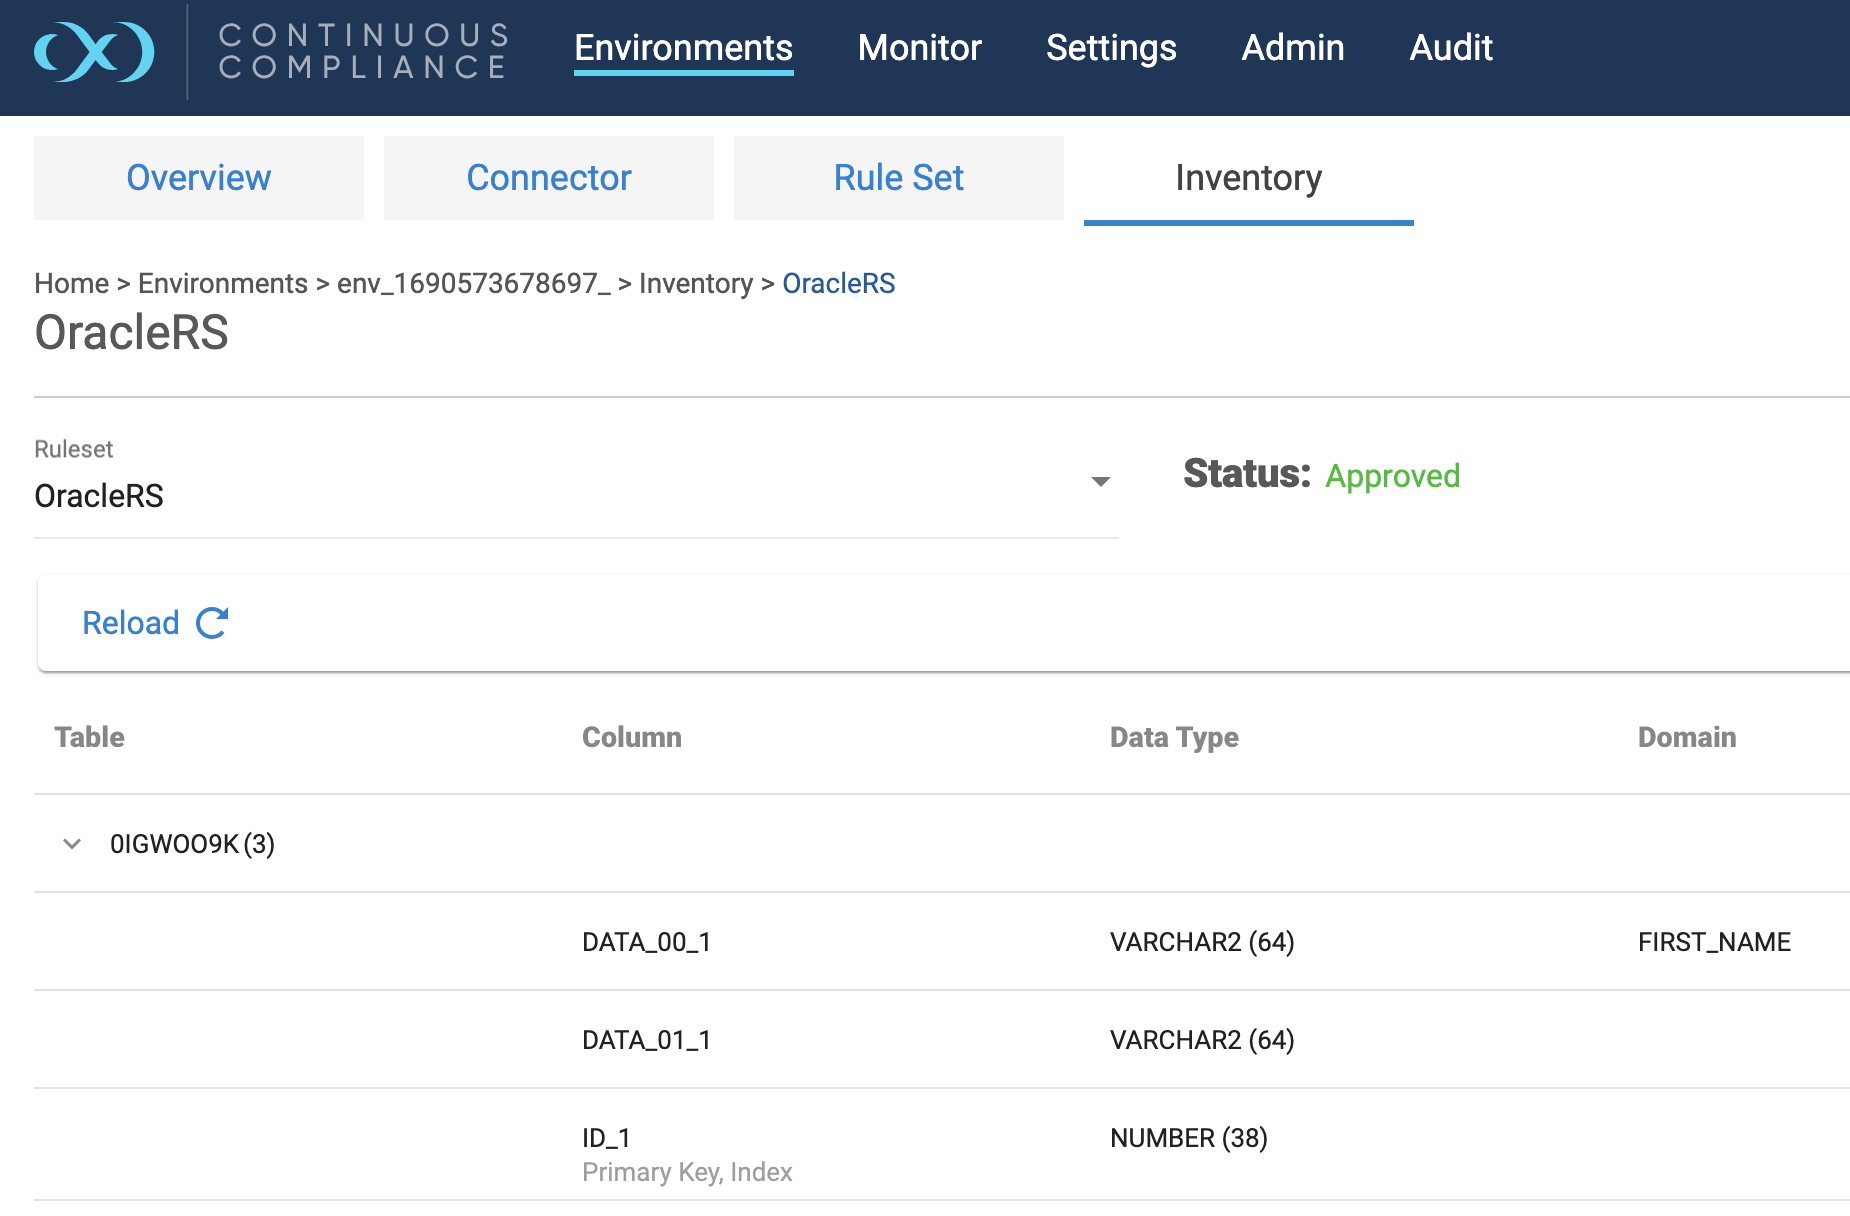Open the Ruleset dropdown arrow
The height and width of the screenshot is (1216, 1850).
coord(1100,482)
